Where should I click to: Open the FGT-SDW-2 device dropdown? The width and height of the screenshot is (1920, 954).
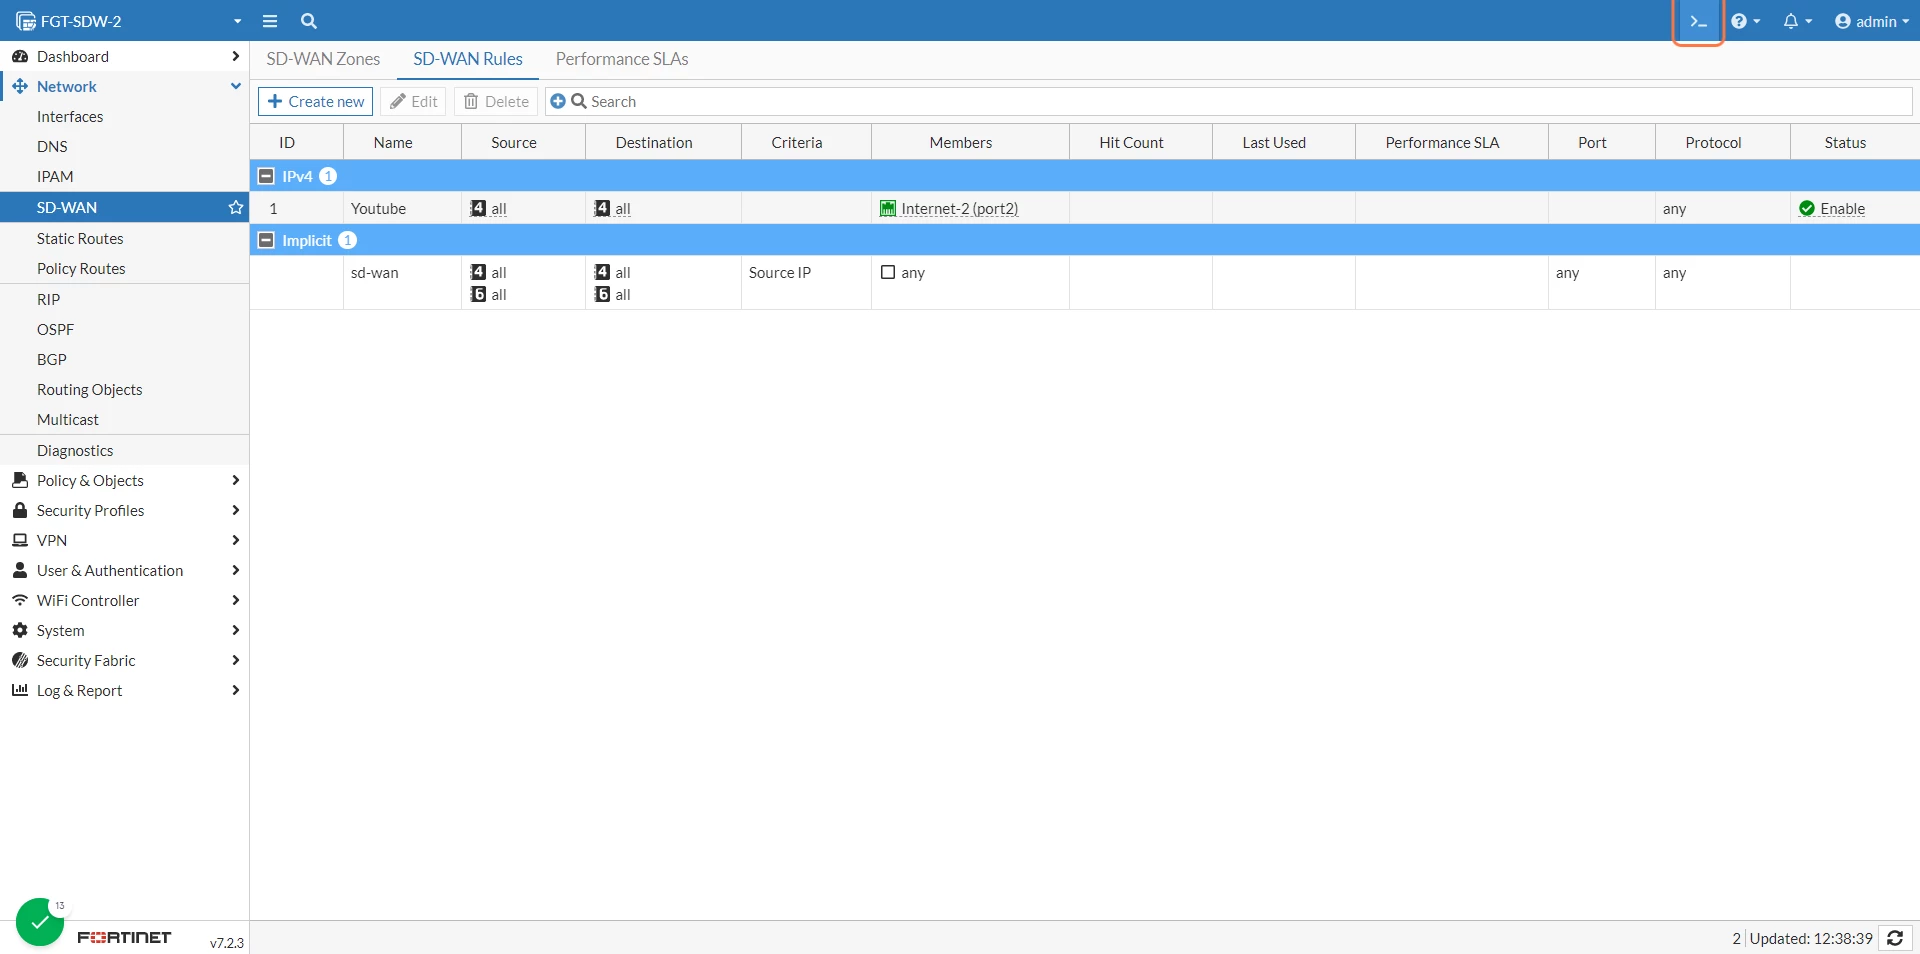click(x=129, y=21)
